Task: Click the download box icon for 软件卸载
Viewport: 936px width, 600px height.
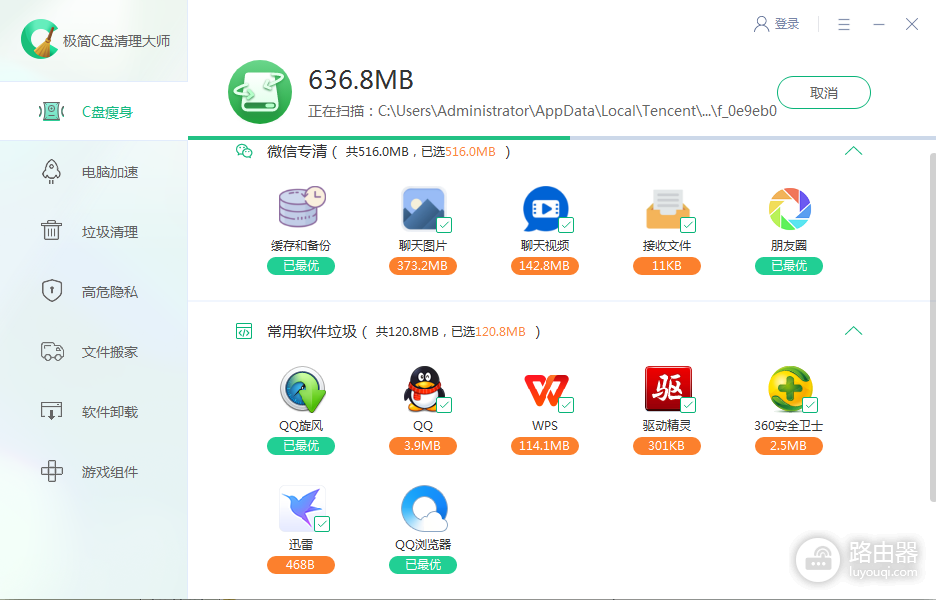Action: [51, 411]
